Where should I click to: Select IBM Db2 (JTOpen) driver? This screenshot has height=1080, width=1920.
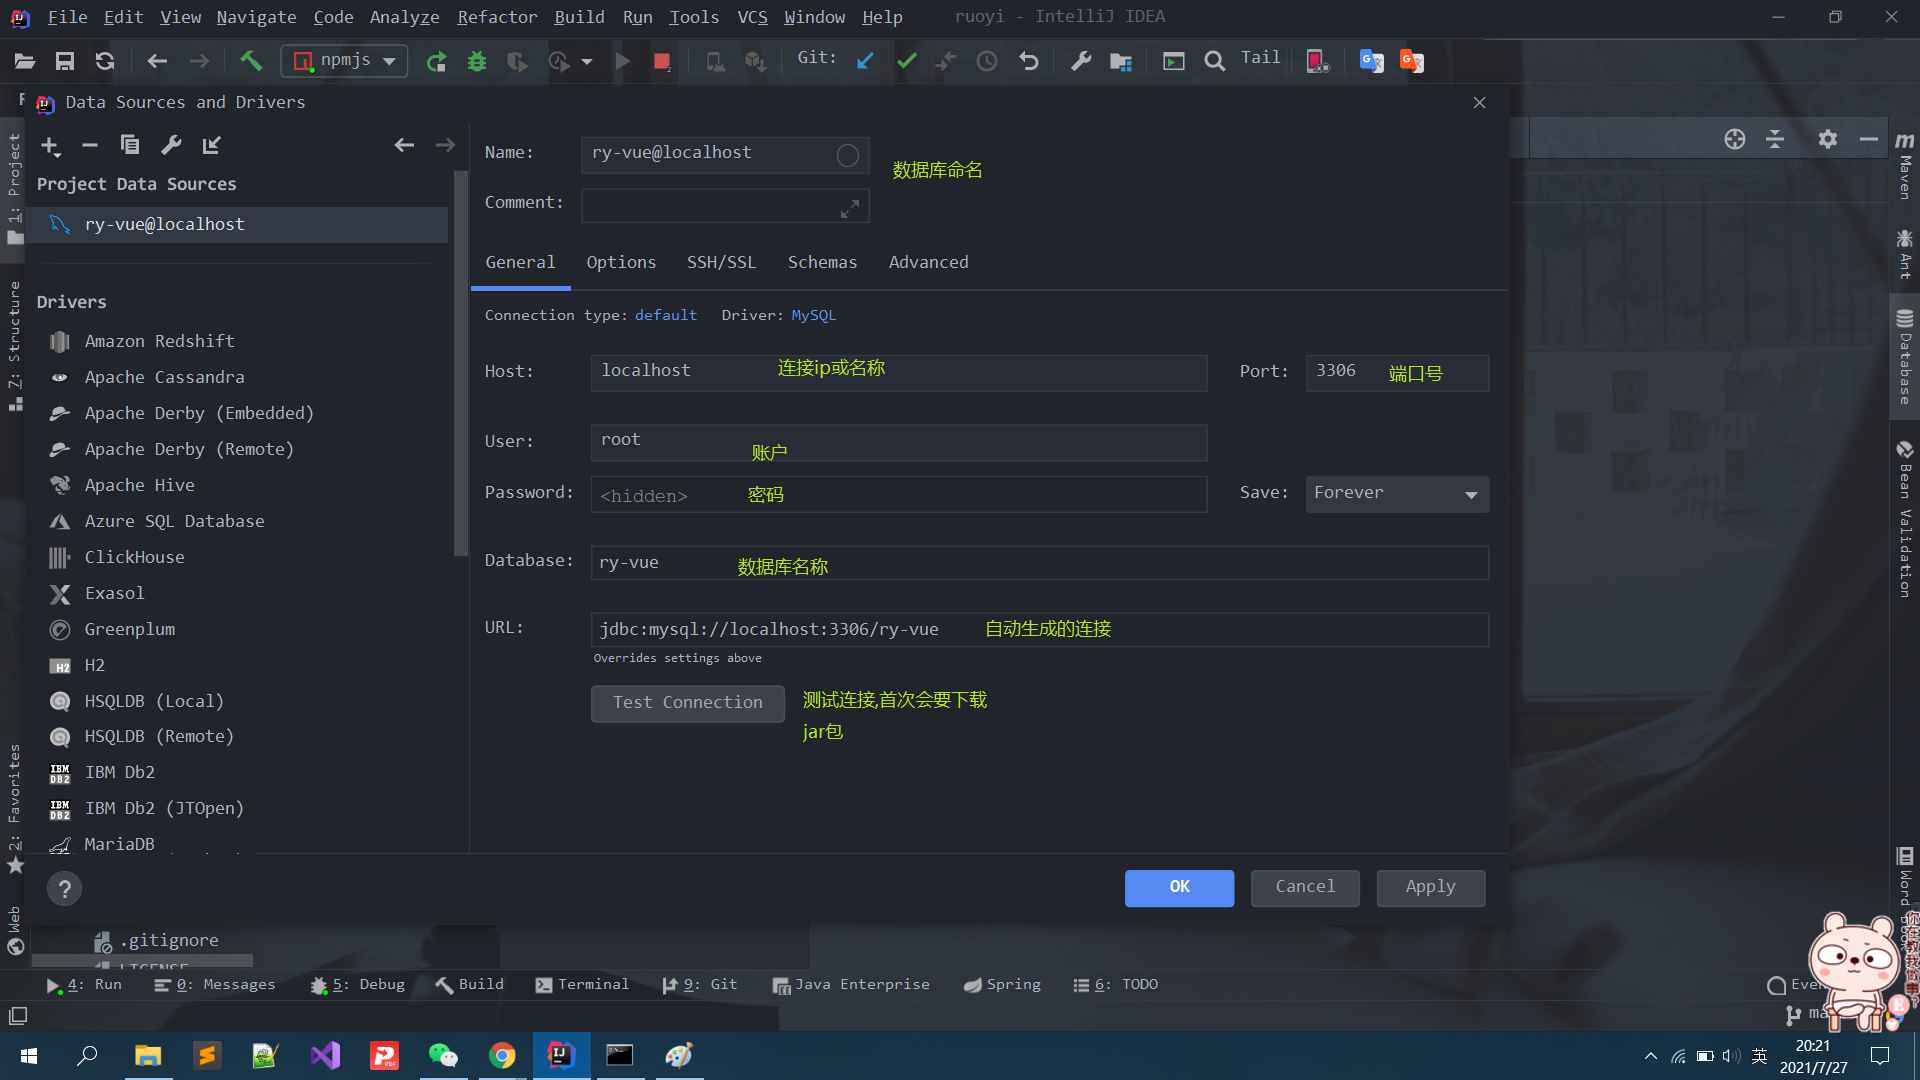tap(237, 809)
